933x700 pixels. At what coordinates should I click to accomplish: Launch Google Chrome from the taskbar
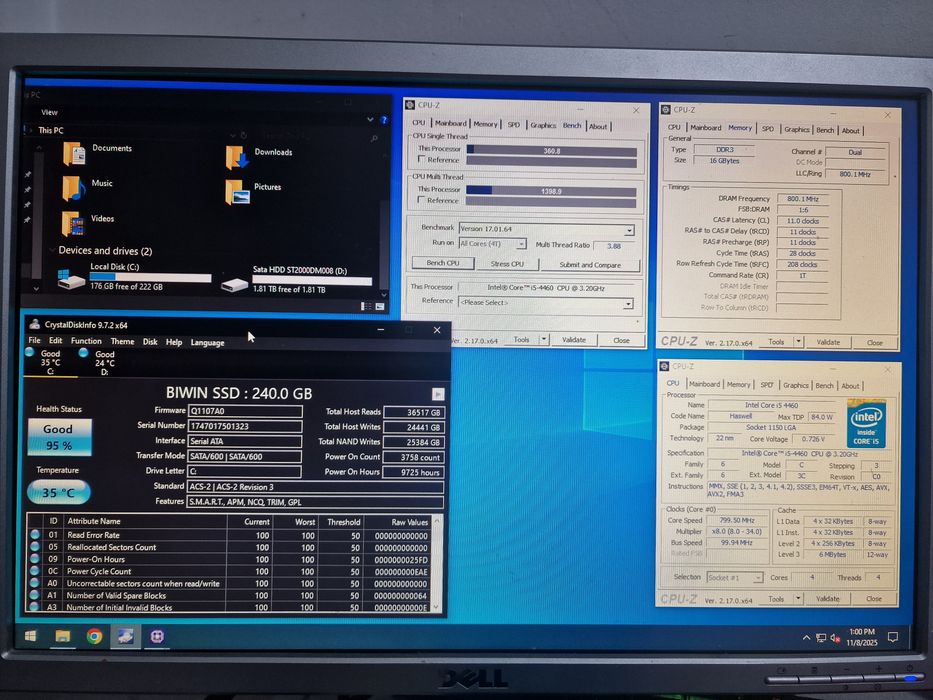click(94, 636)
